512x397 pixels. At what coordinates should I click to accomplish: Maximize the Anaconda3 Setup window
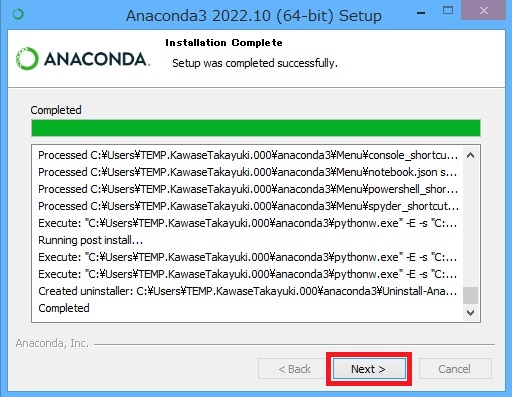[448, 10]
